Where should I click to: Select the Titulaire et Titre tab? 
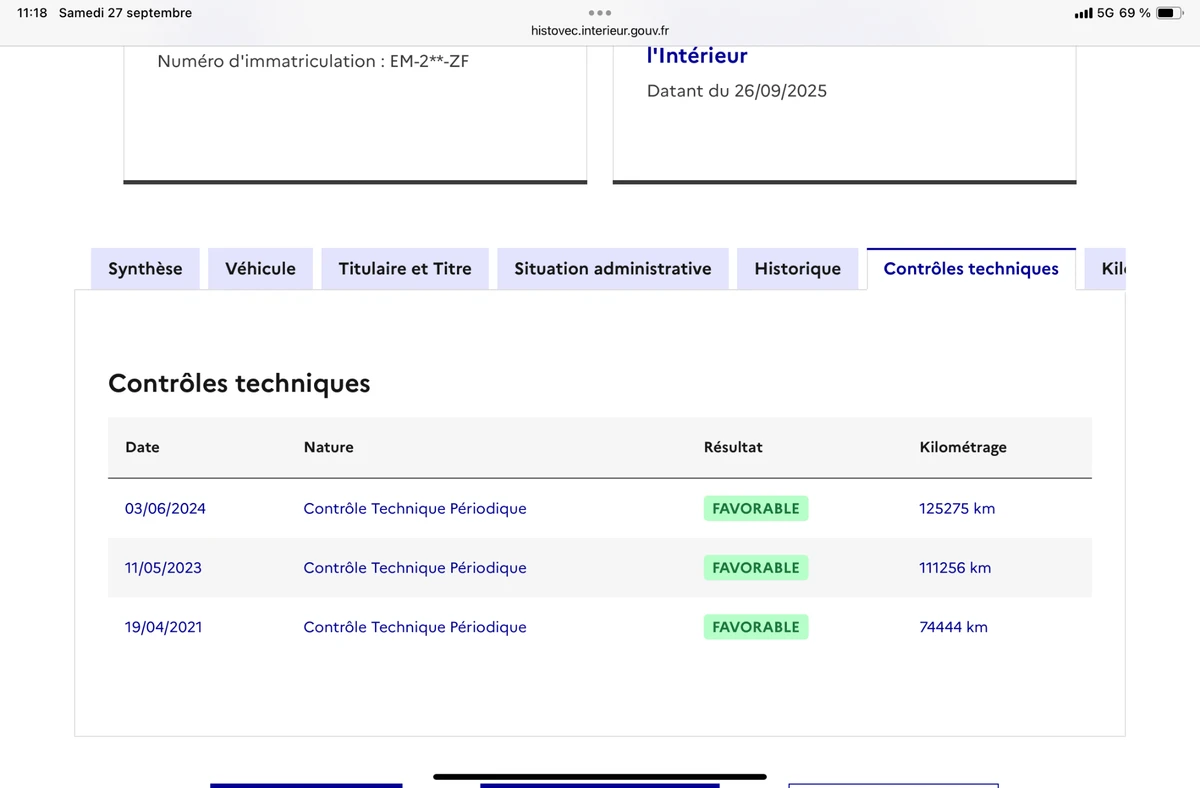[x=405, y=269]
